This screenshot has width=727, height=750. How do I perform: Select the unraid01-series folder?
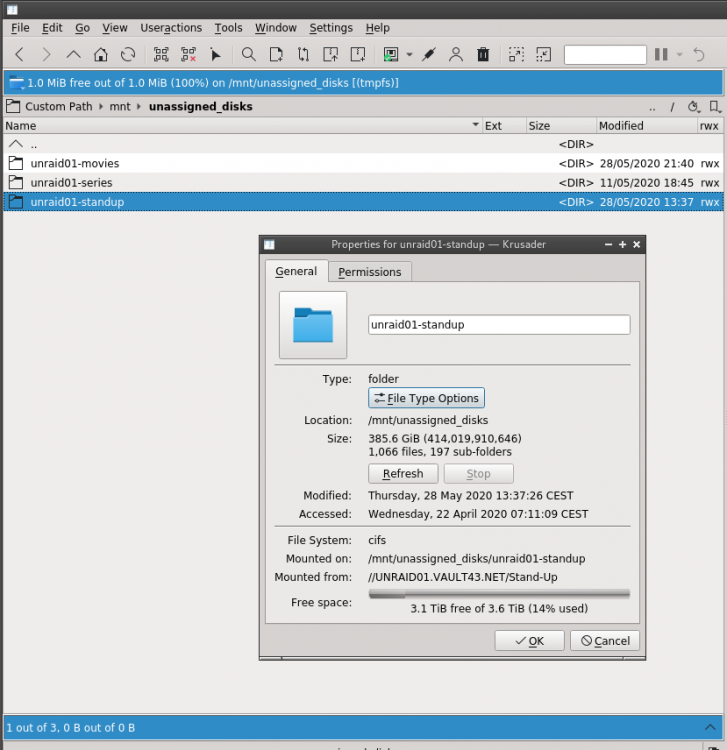(x=364, y=182)
